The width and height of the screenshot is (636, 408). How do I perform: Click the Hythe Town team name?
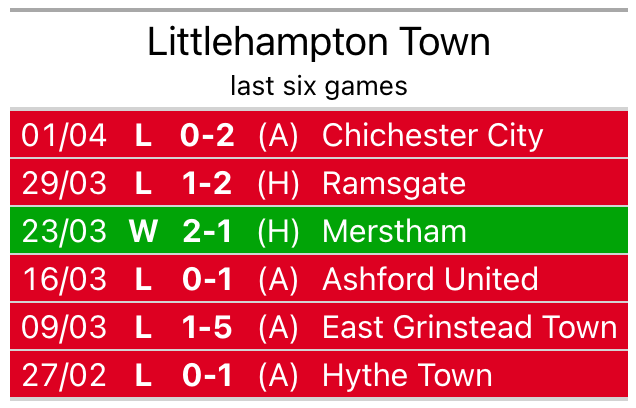tap(407, 375)
